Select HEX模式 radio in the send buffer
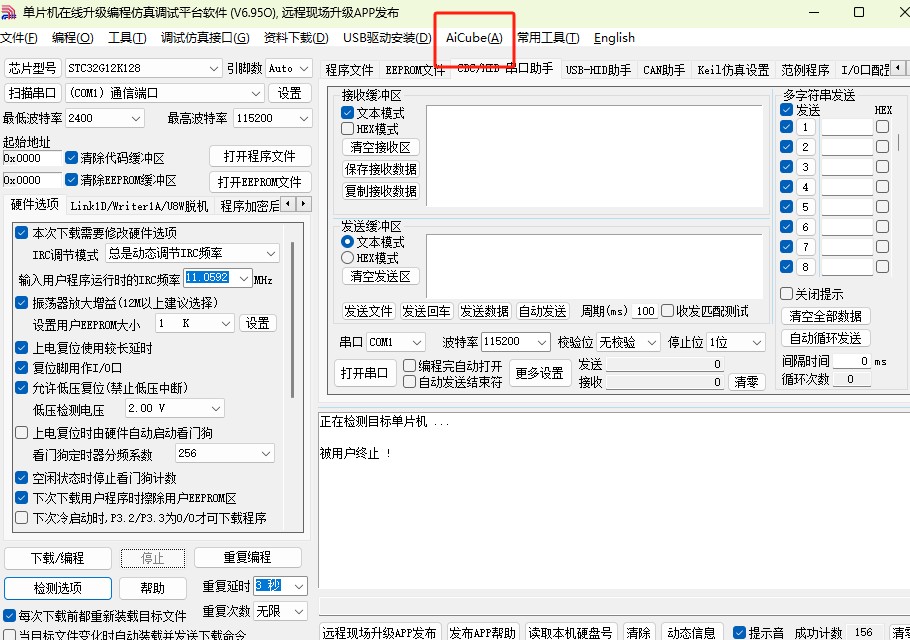The width and height of the screenshot is (910, 640). [348, 258]
